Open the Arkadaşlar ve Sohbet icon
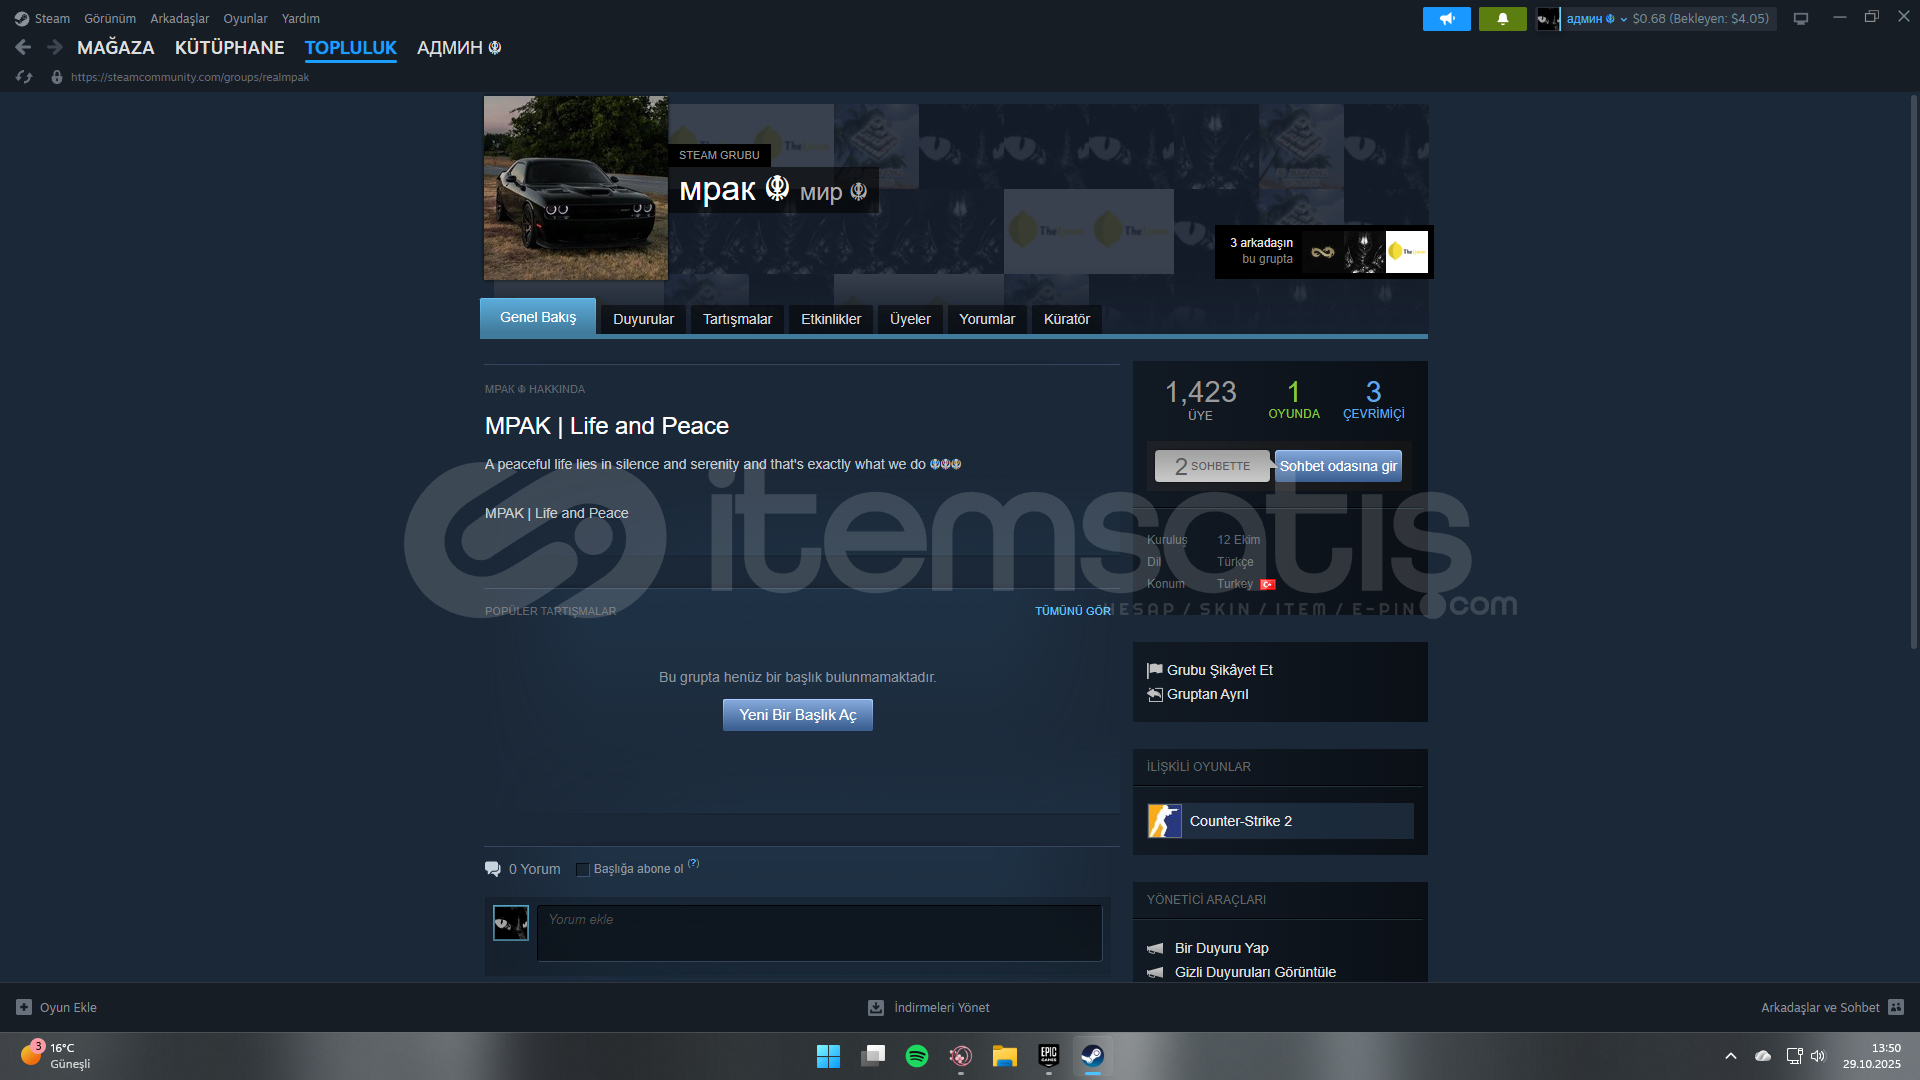The height and width of the screenshot is (1080, 1920). coord(1896,1008)
